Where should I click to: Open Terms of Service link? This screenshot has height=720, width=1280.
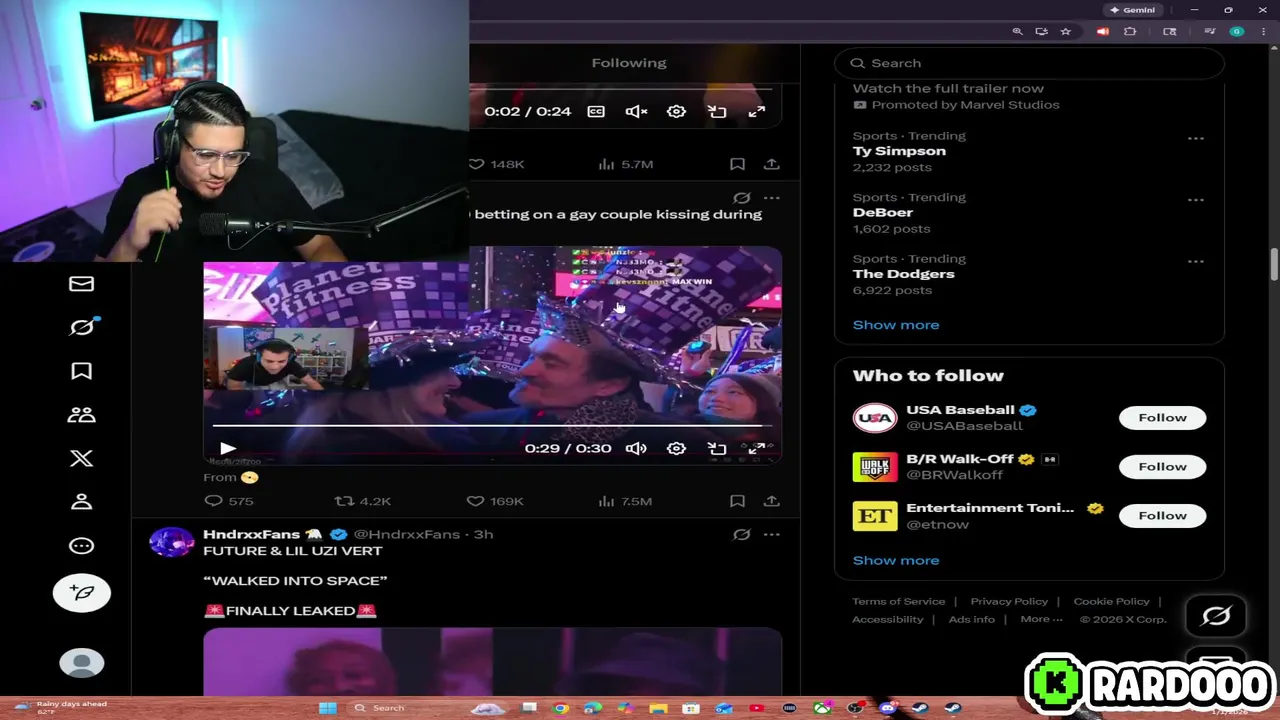click(x=898, y=601)
